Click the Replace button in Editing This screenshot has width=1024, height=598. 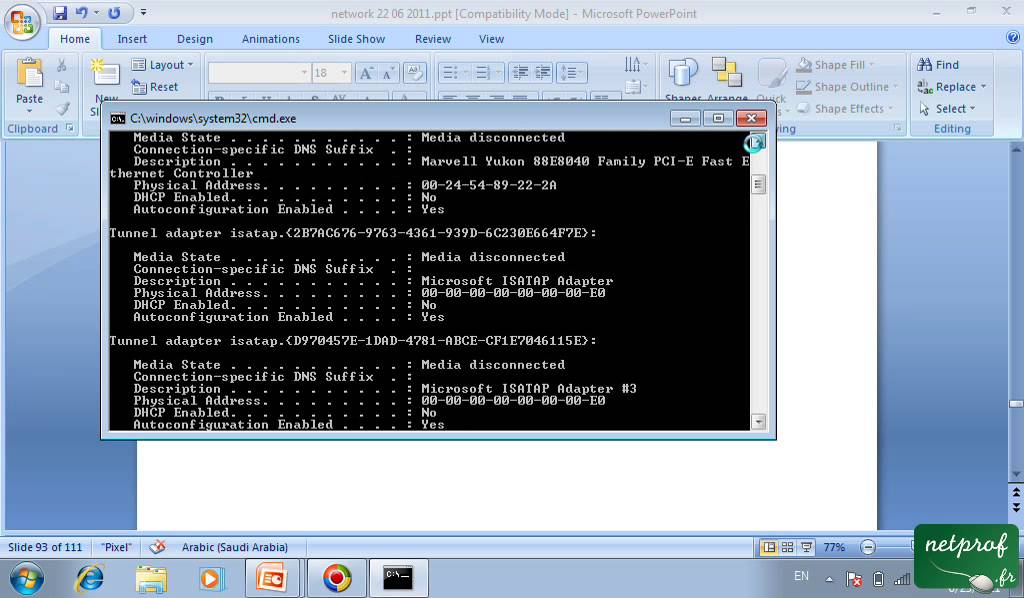coord(952,87)
